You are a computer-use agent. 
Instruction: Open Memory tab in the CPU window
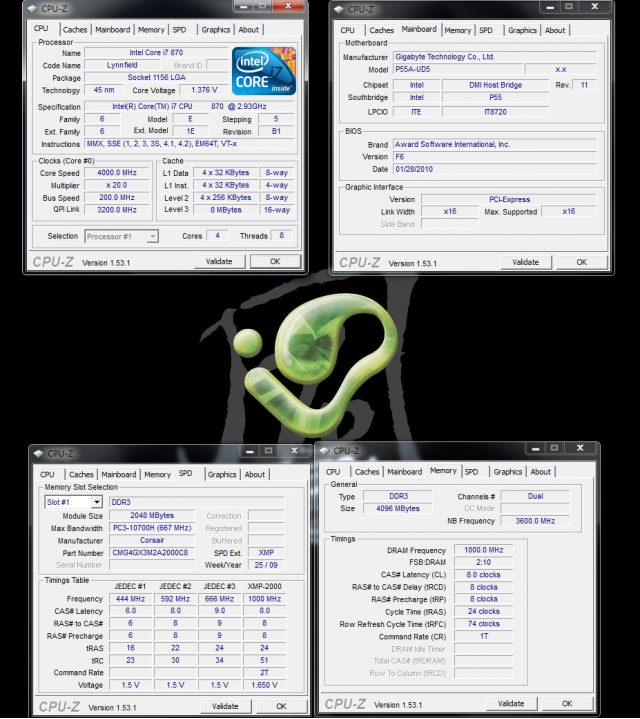[x=151, y=30]
